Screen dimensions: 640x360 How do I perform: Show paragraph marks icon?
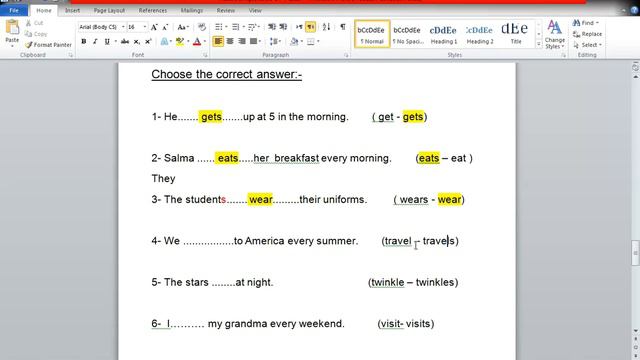(x=343, y=27)
